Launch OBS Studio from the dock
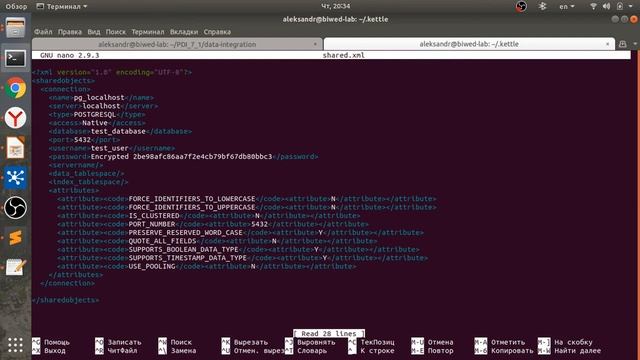This screenshot has width=640, height=360. pyautogui.click(x=16, y=208)
